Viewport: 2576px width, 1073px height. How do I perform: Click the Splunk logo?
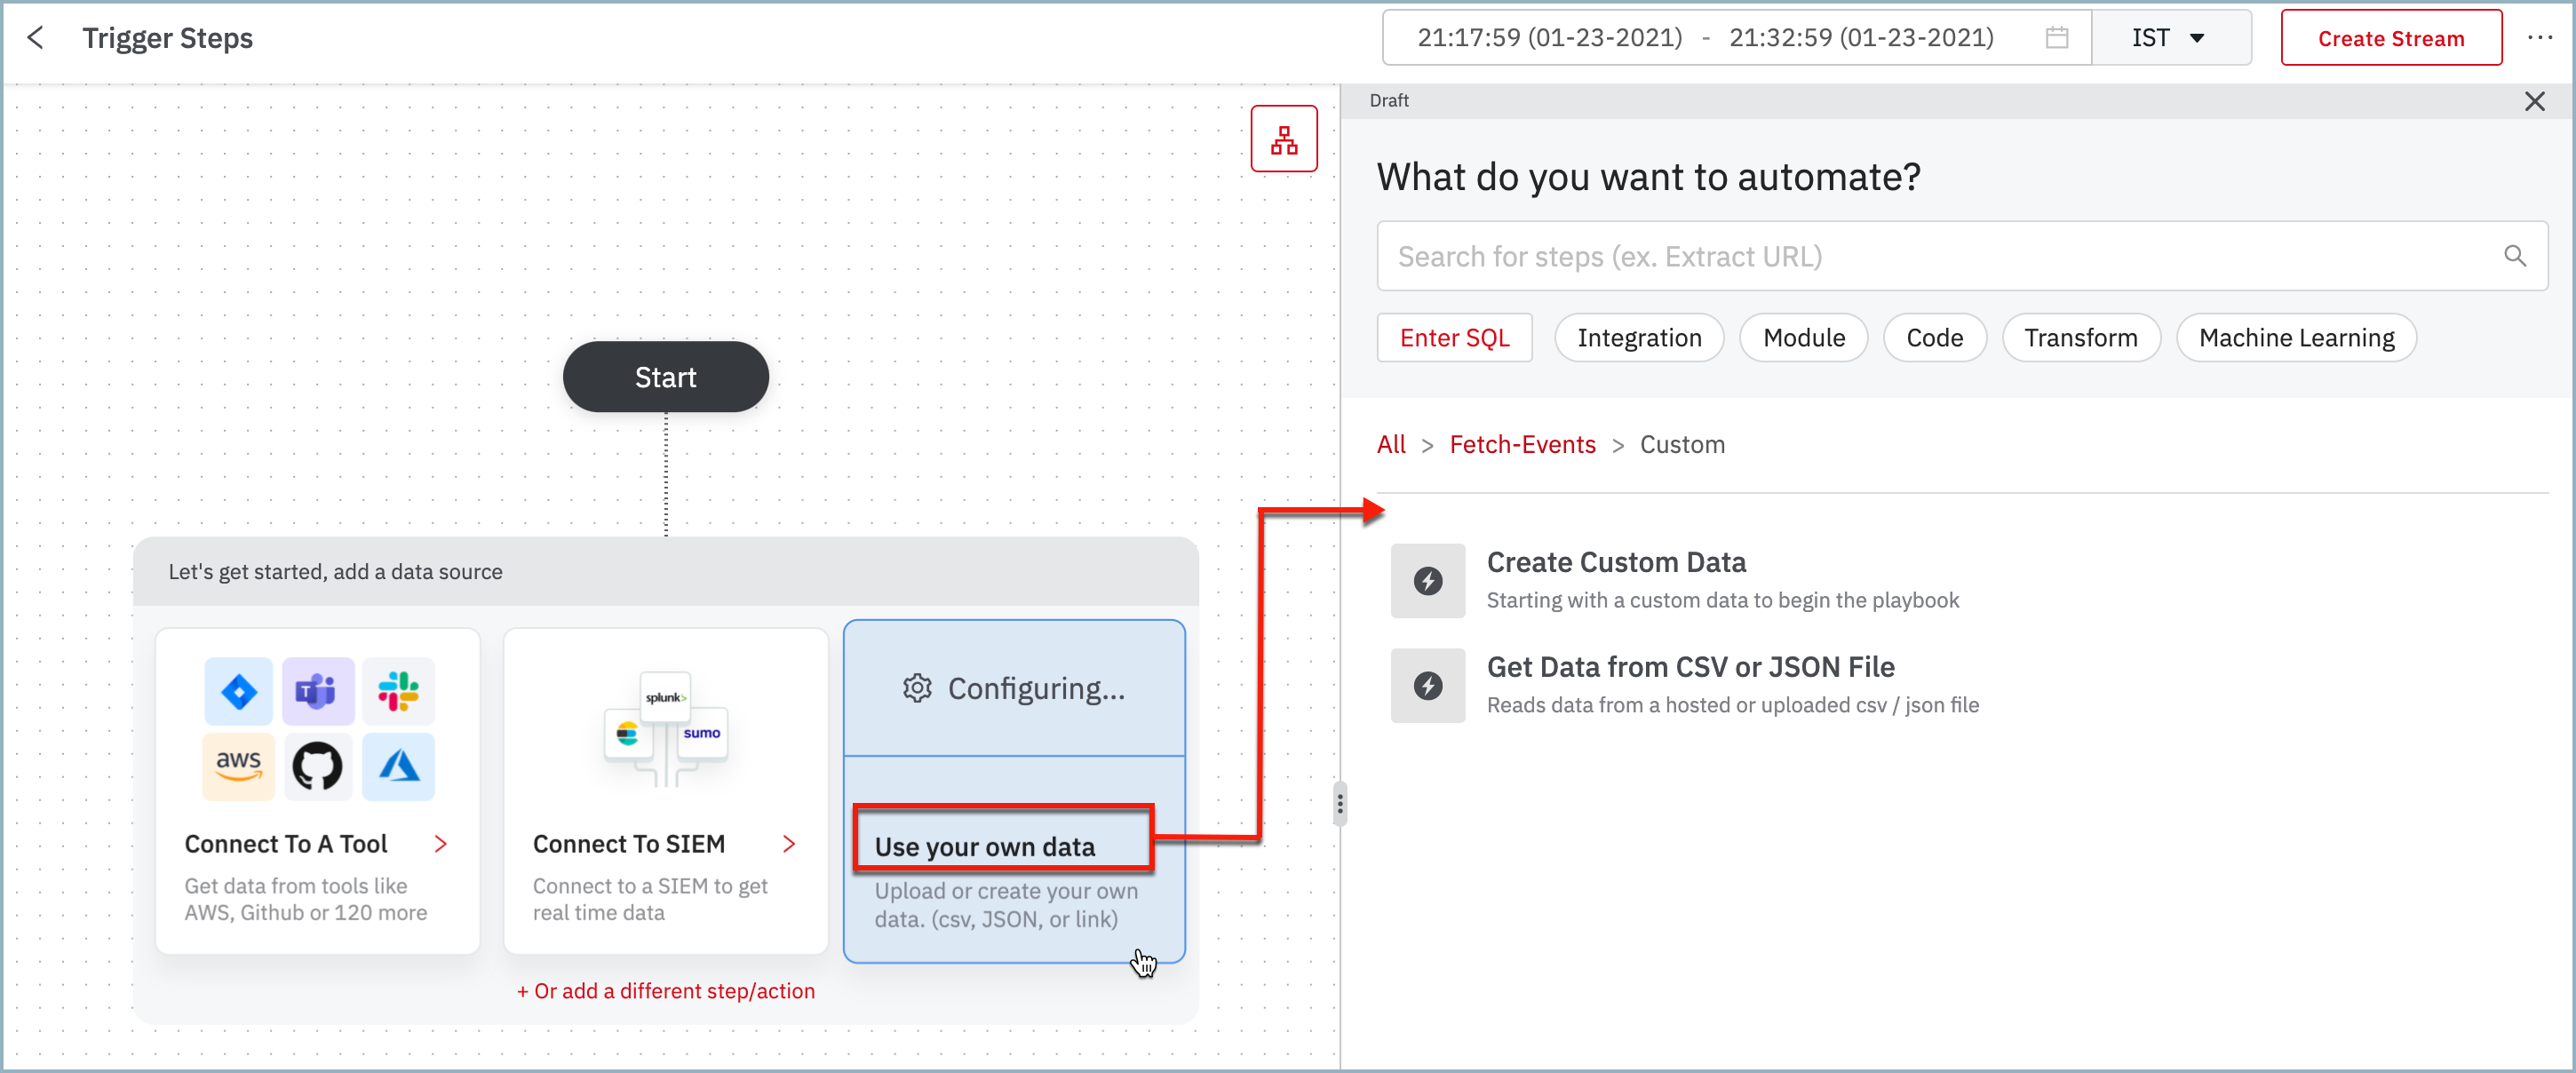pyautogui.click(x=665, y=698)
